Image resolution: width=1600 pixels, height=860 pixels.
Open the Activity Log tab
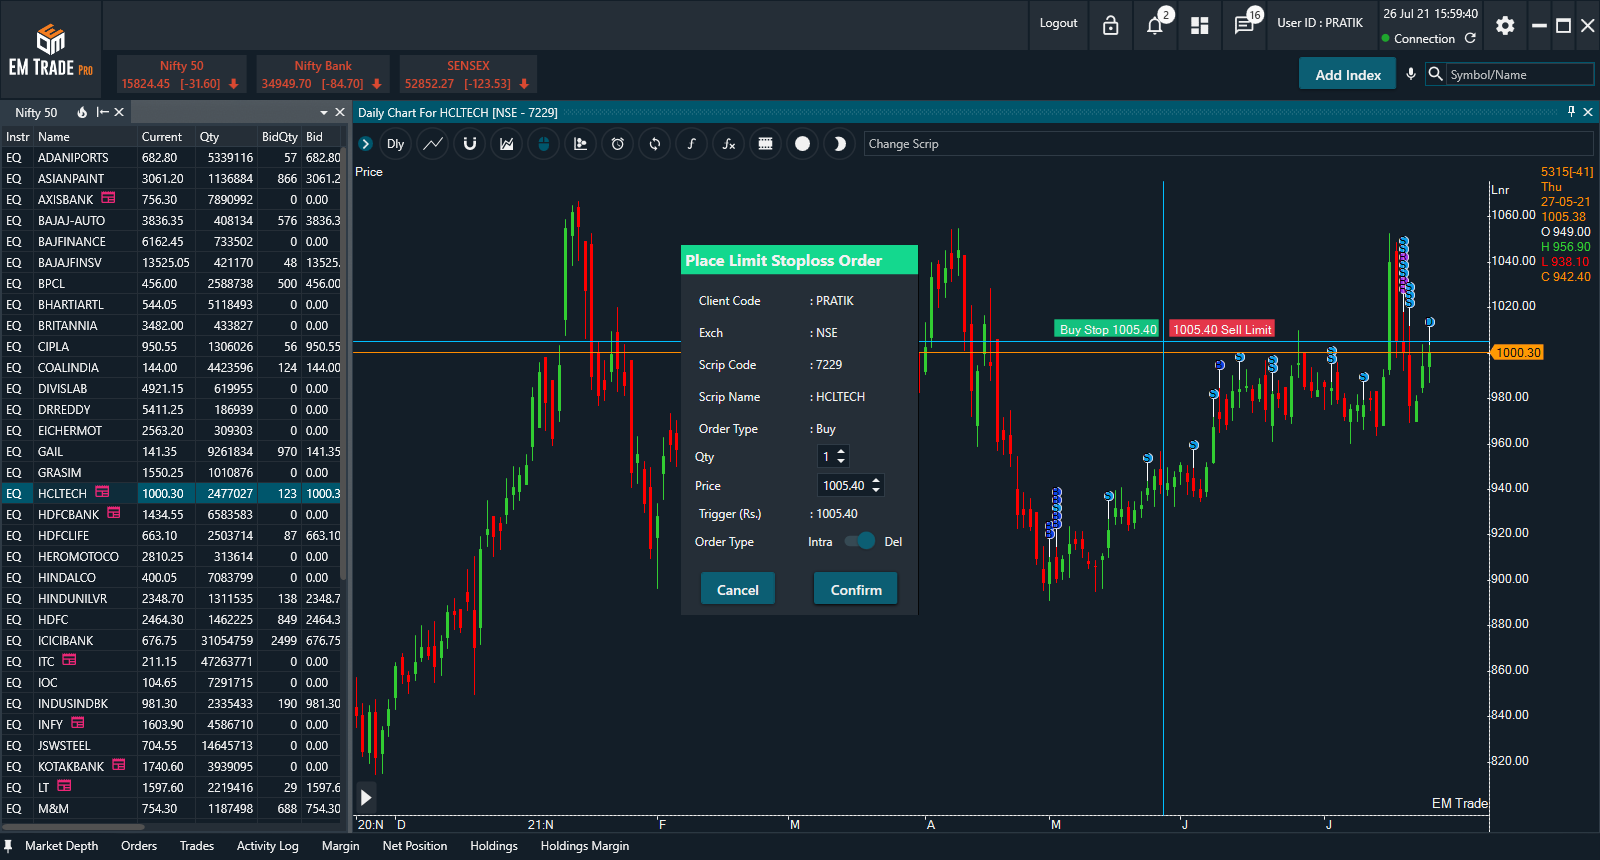point(267,846)
